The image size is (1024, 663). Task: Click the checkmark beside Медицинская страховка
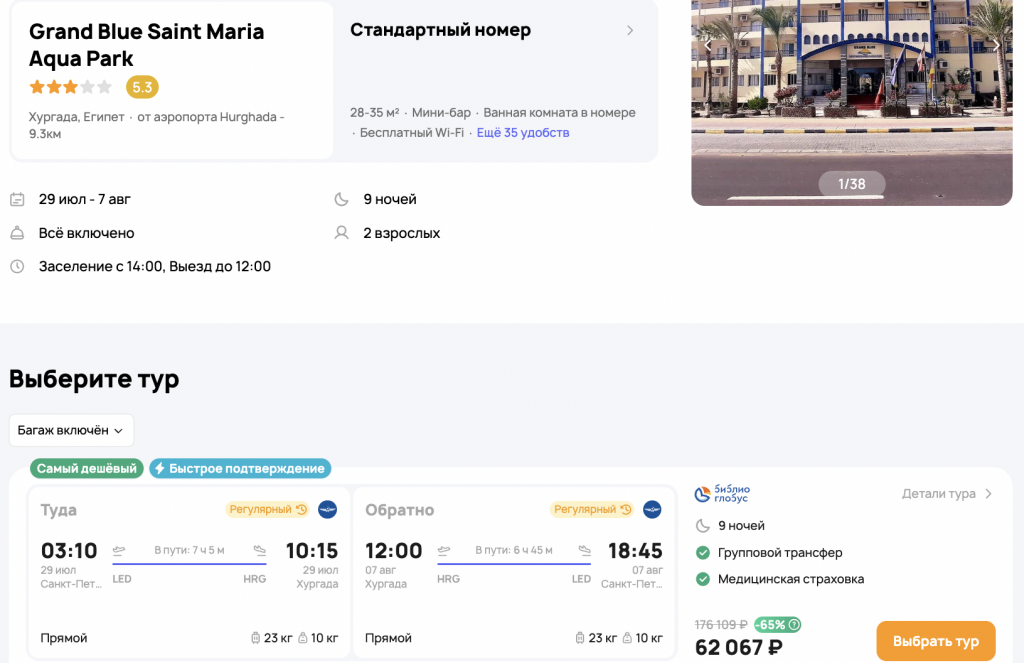[x=703, y=579]
